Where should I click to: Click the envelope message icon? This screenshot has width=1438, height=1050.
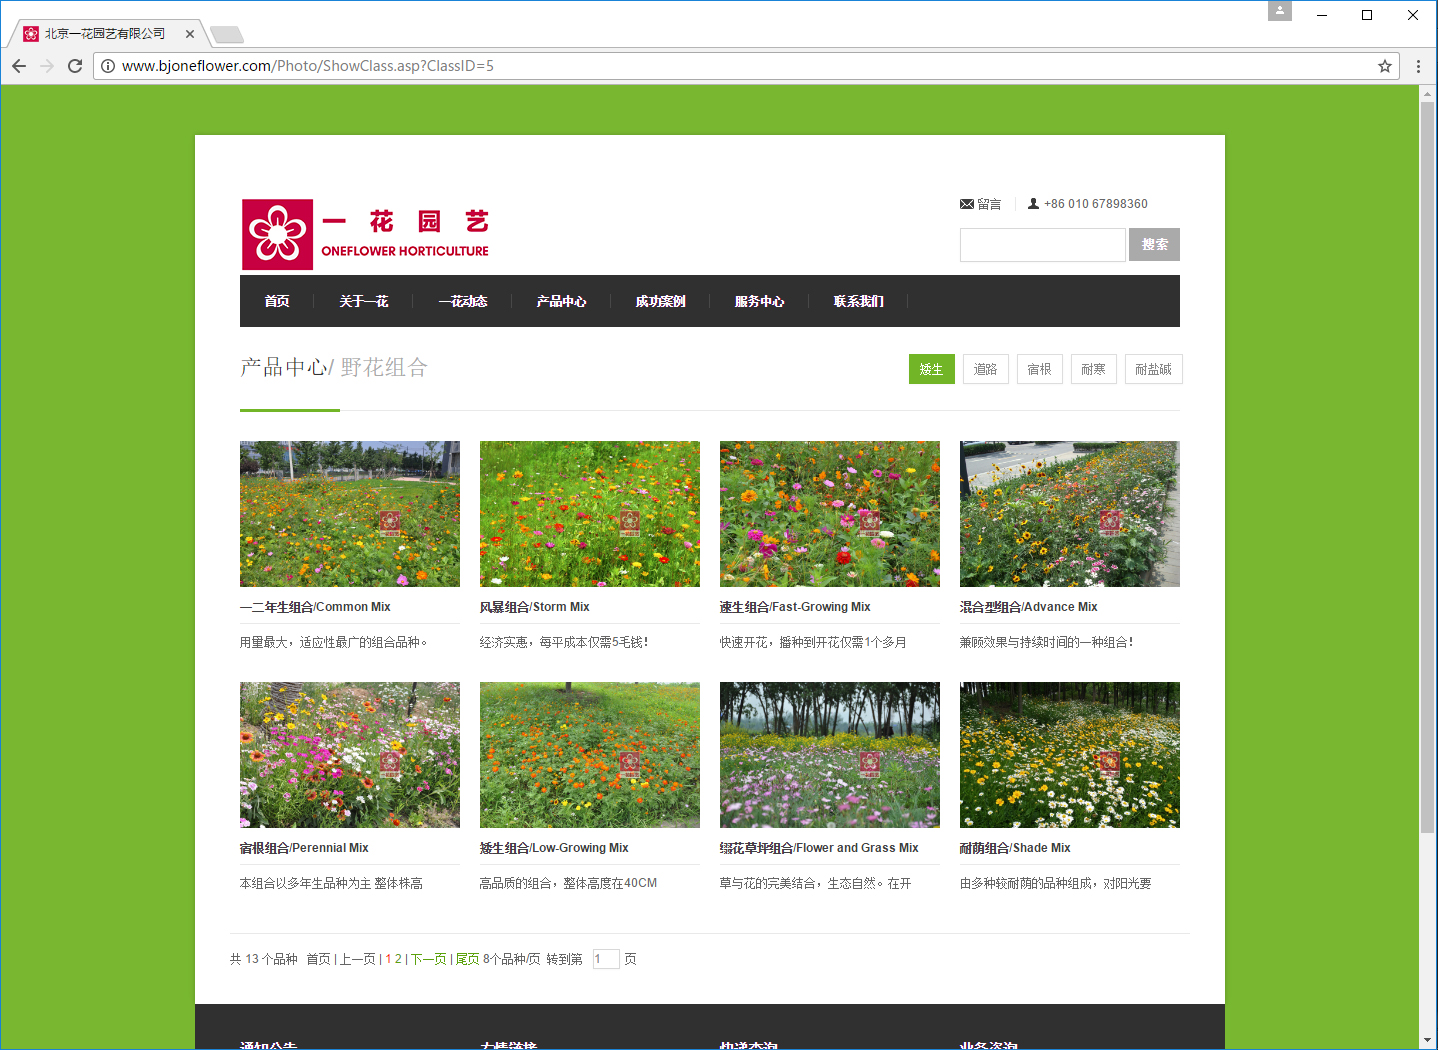pyautogui.click(x=967, y=204)
